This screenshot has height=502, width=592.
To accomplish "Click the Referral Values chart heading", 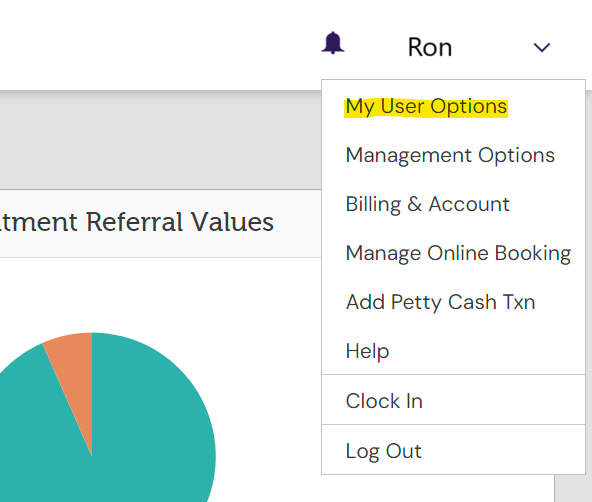I will coord(137,222).
